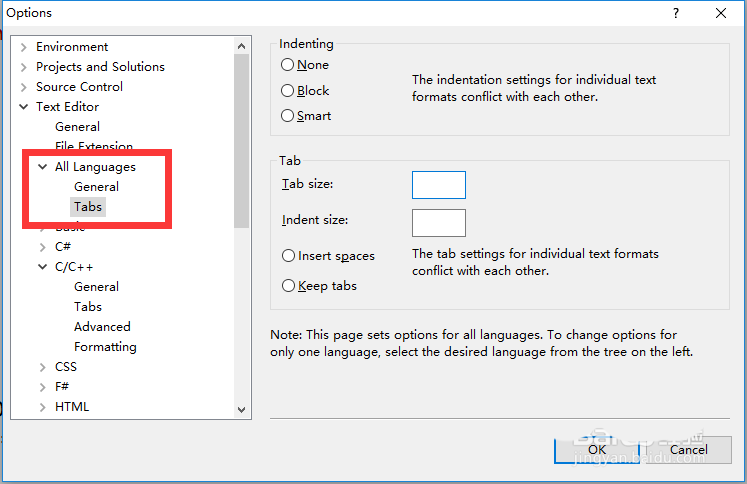Click the Indent size input field
The width and height of the screenshot is (747, 484).
[438, 222]
